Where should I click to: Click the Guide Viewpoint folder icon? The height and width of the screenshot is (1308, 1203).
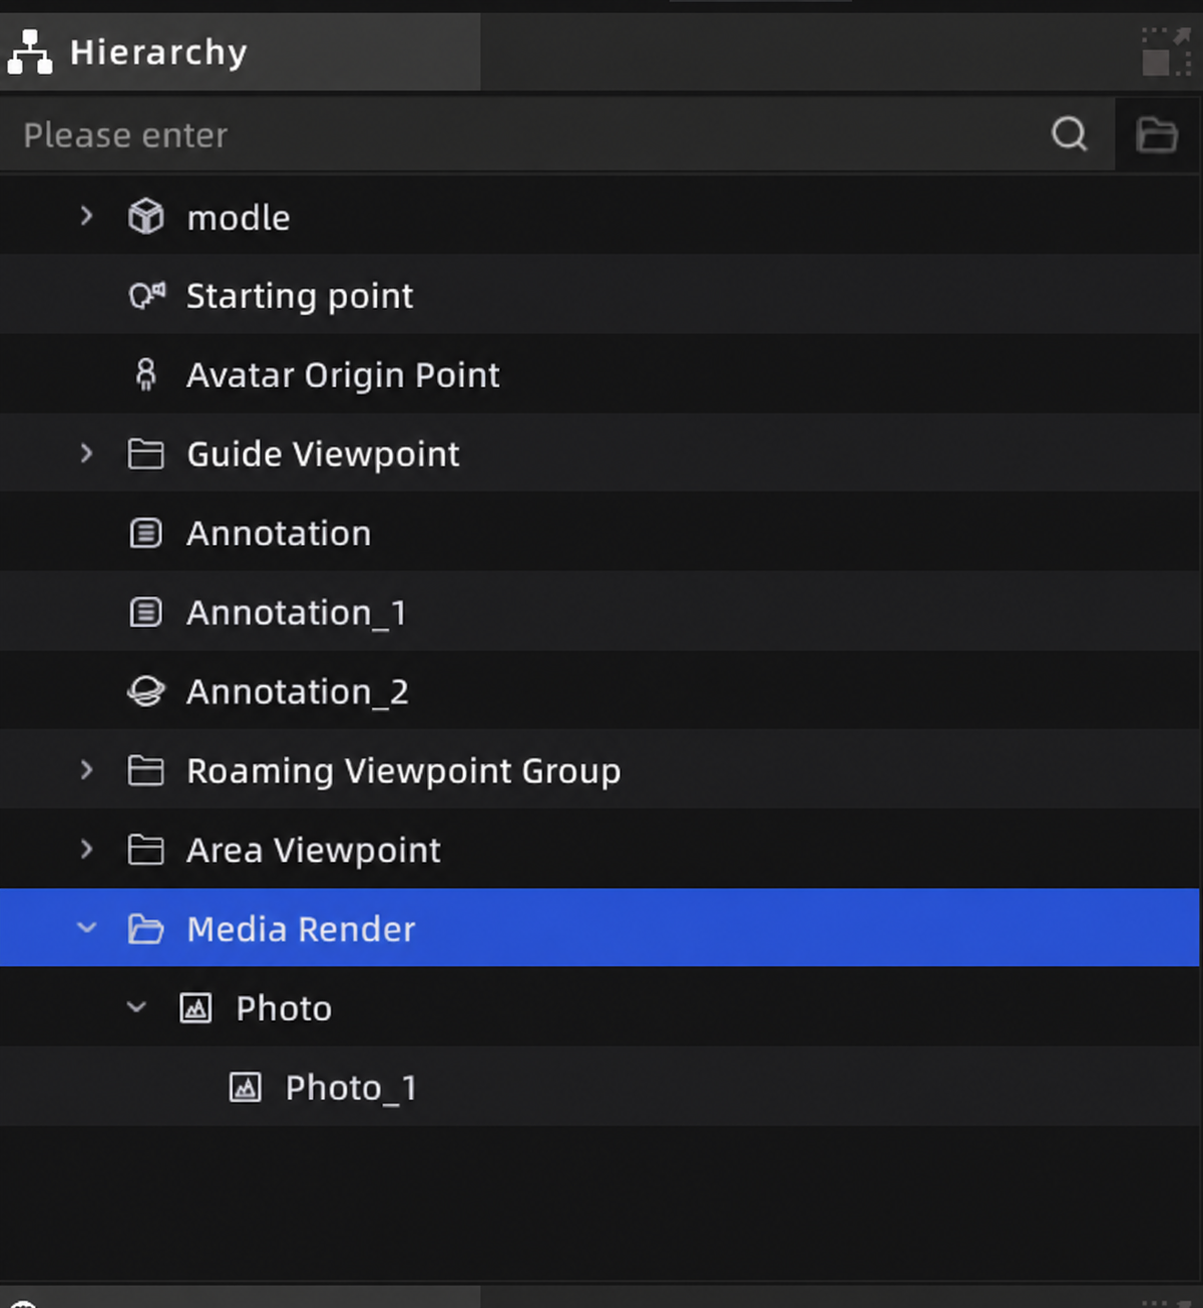point(146,454)
